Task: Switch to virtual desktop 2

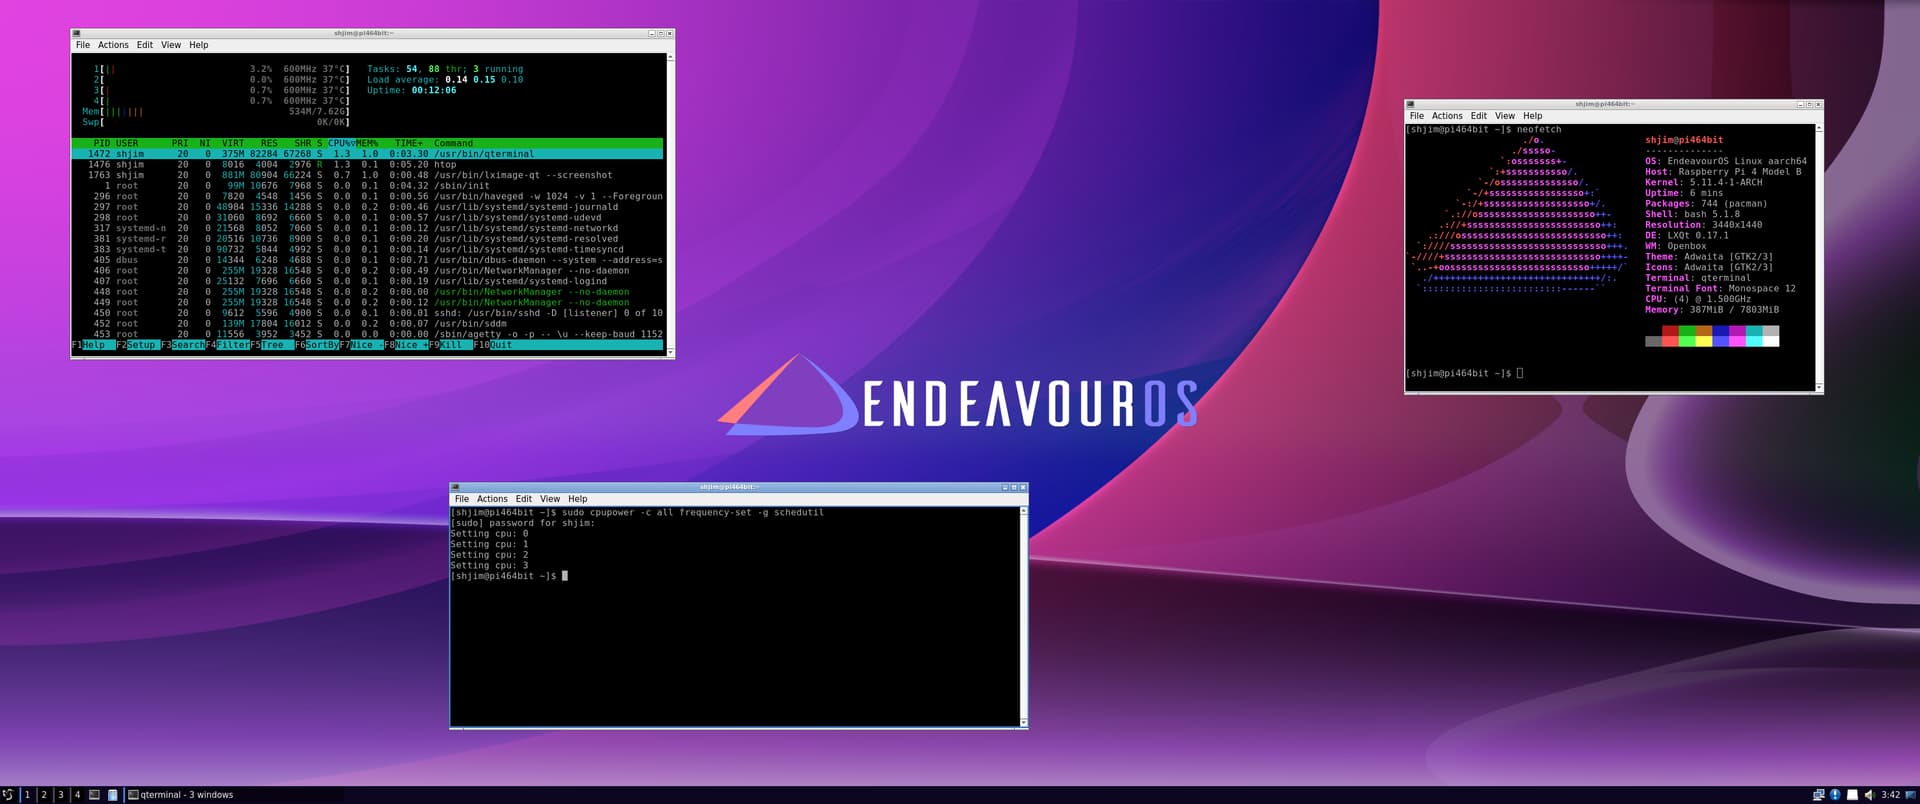Action: click(44, 795)
